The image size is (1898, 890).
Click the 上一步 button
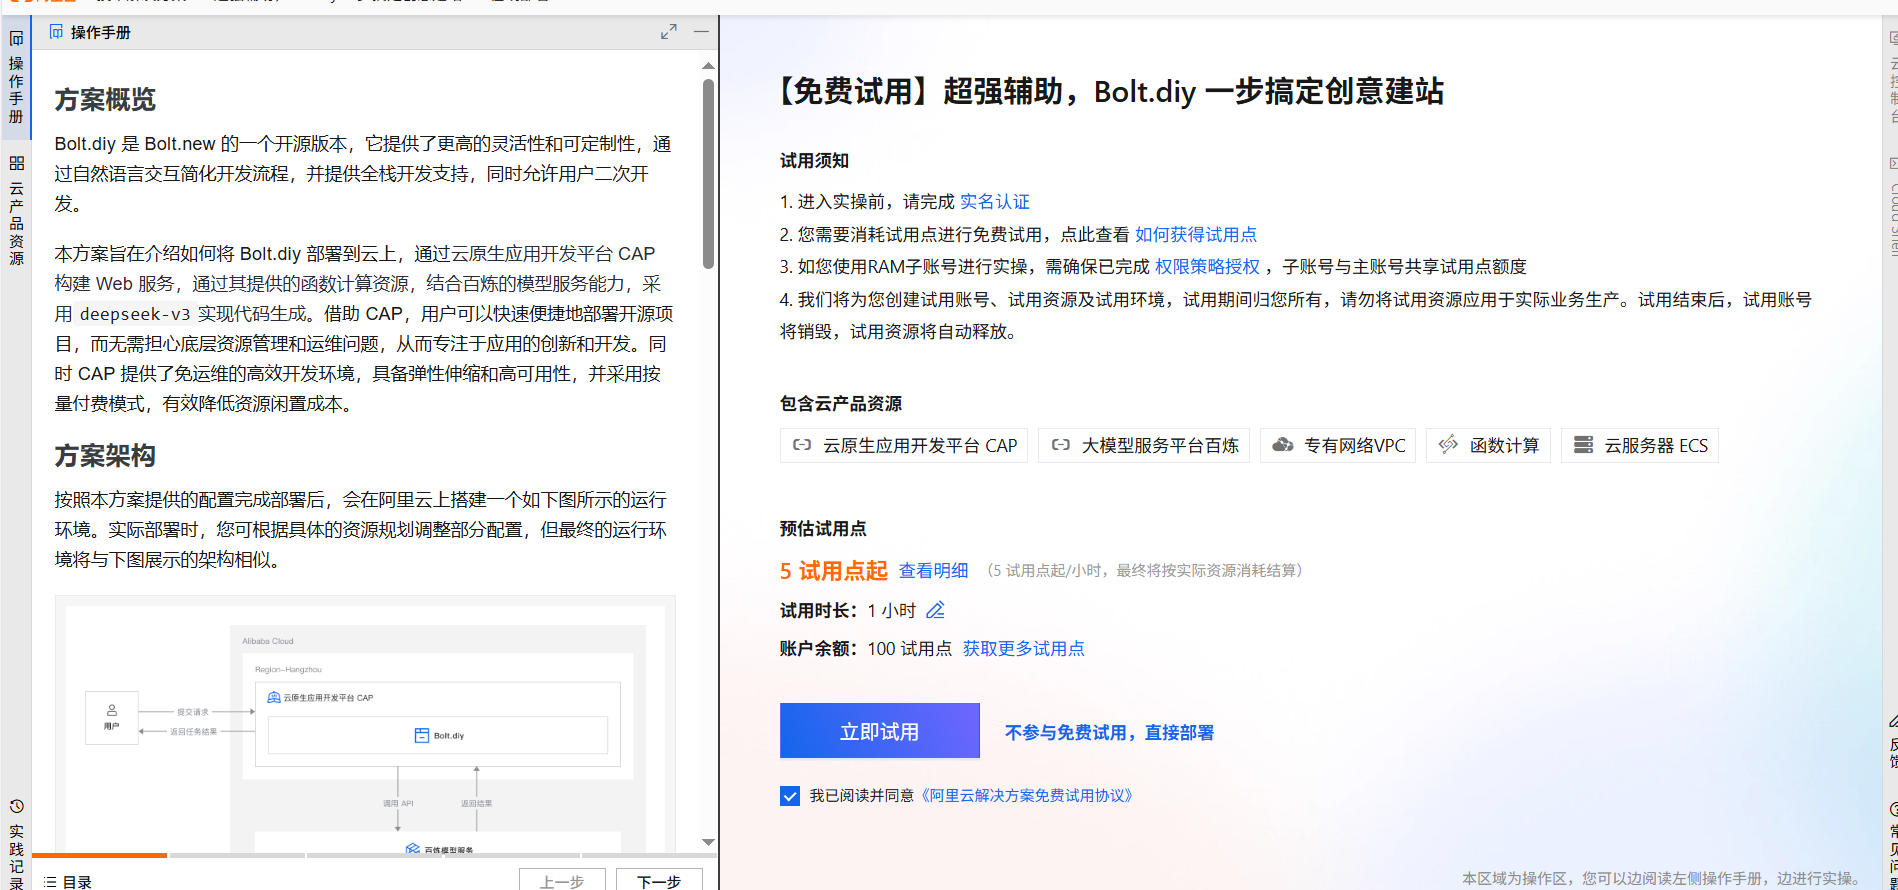click(x=562, y=881)
